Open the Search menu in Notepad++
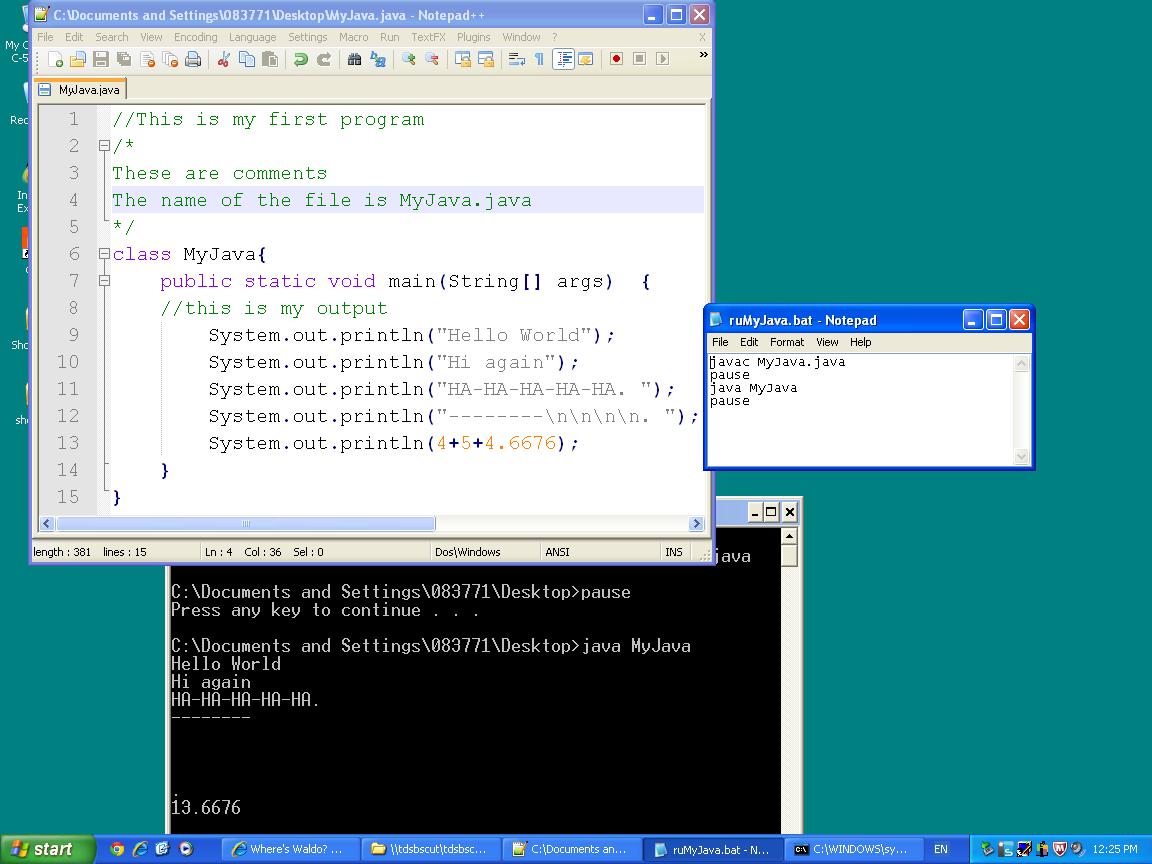The width and height of the screenshot is (1152, 864). tap(112, 37)
